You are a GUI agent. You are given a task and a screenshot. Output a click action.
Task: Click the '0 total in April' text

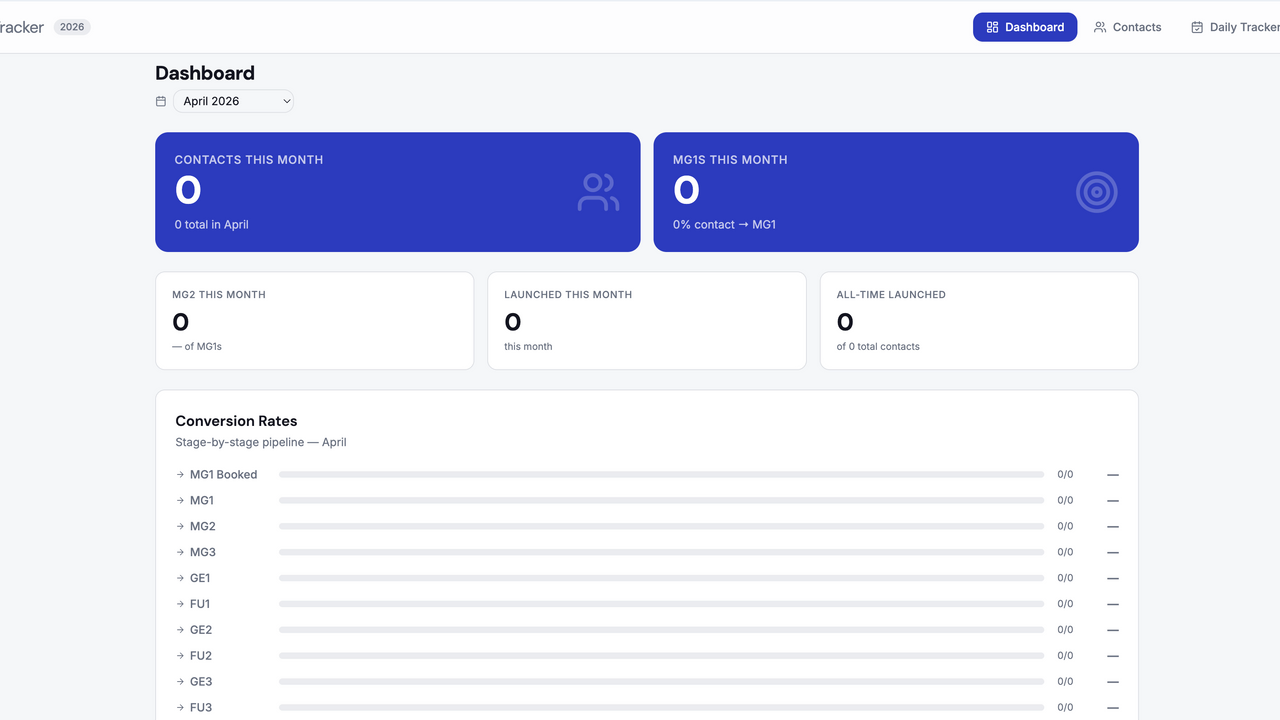click(x=212, y=225)
